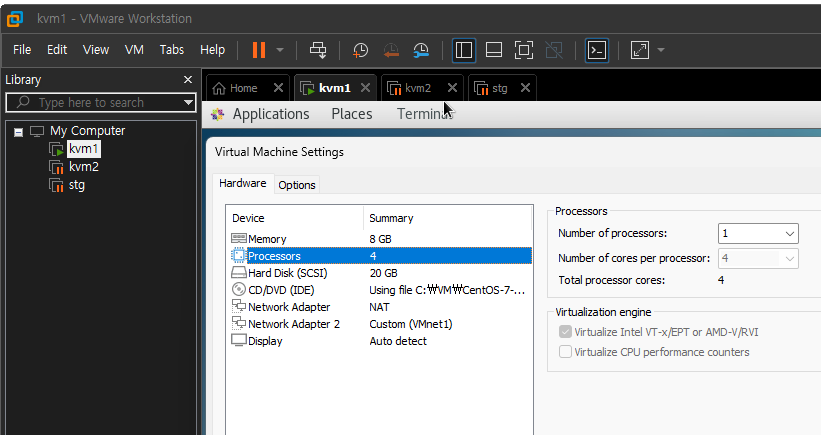Select kvm1 in the library tree
The width and height of the screenshot is (821, 435).
click(84, 149)
